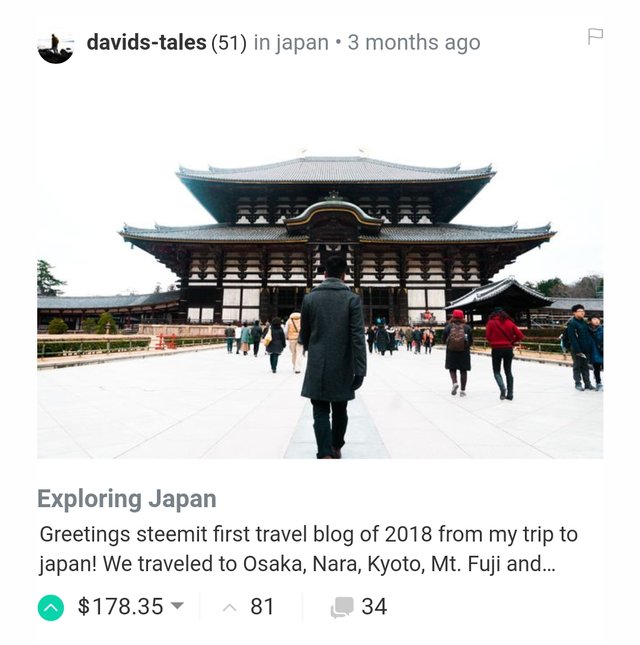Expand the $178.35 payout dropdown arrow

click(x=177, y=606)
